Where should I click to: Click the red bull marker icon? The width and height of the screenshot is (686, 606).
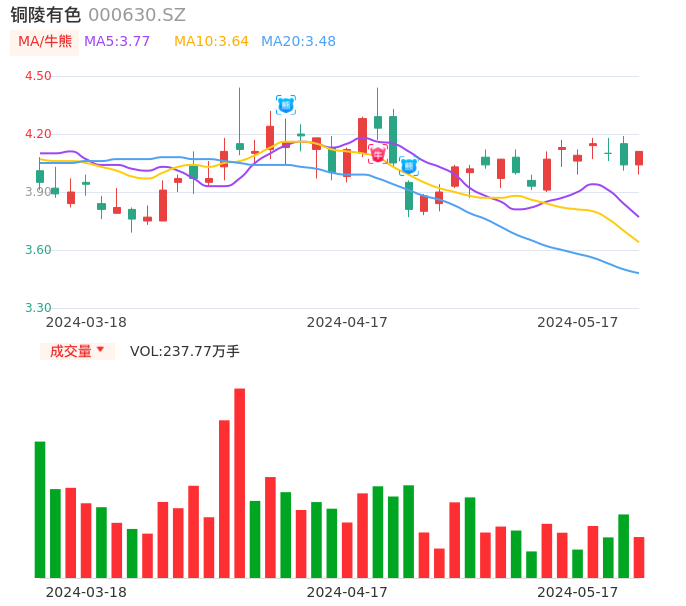point(378,154)
